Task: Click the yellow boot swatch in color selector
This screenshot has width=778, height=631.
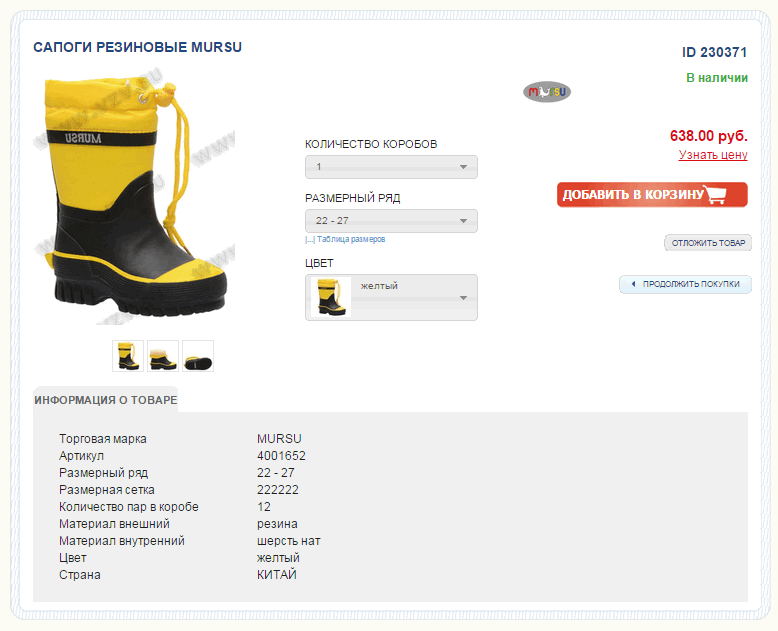Action: click(331, 297)
